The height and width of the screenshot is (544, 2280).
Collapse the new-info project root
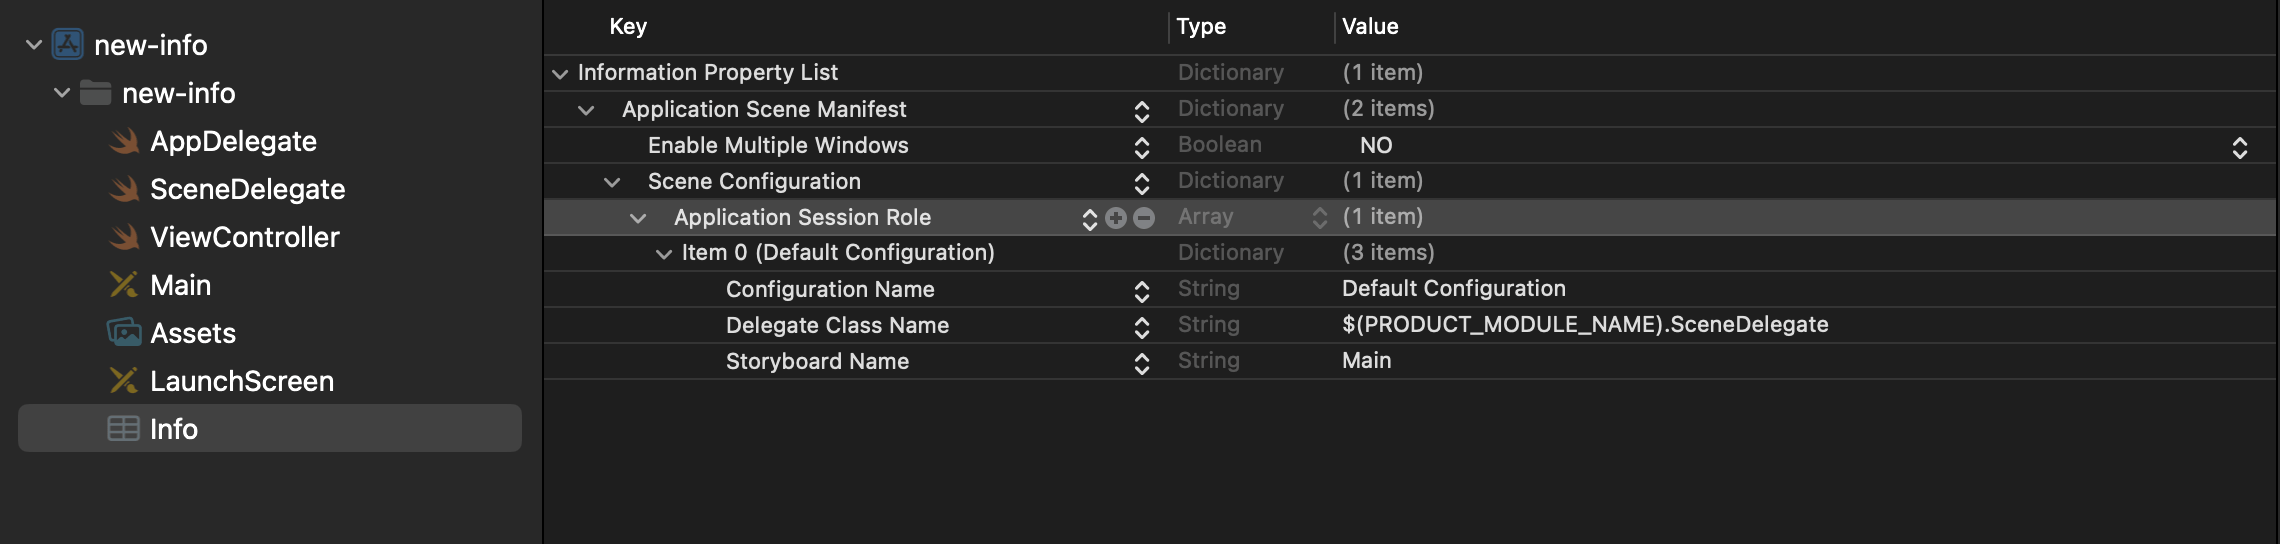coord(34,45)
